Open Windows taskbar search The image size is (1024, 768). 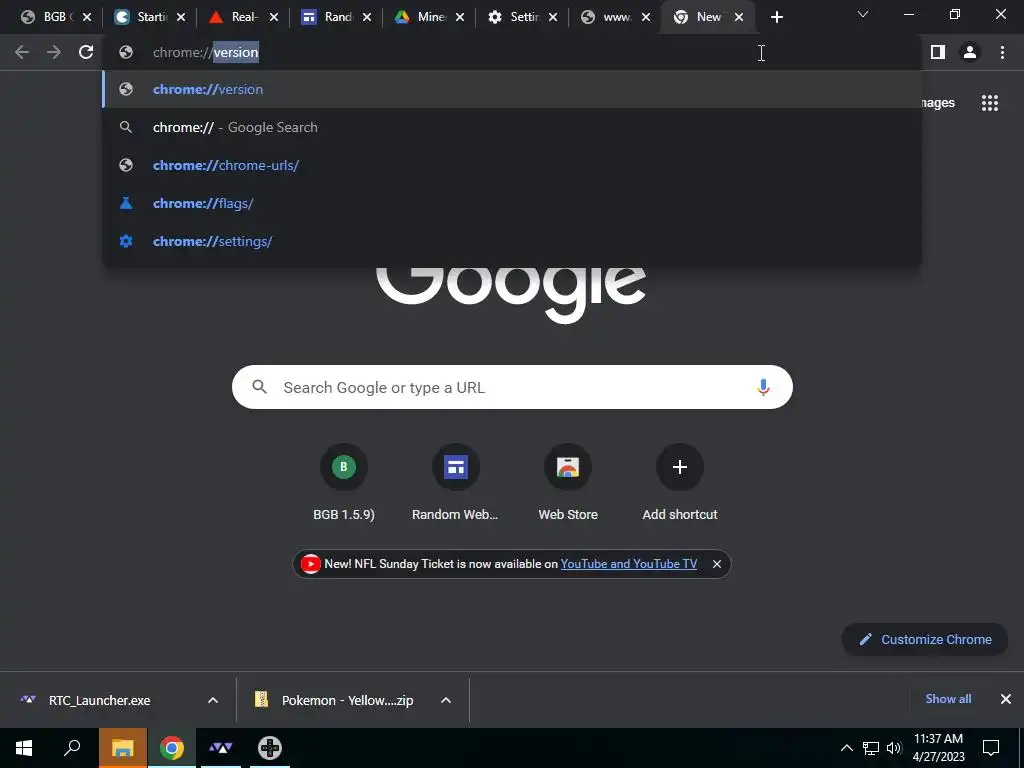point(72,748)
